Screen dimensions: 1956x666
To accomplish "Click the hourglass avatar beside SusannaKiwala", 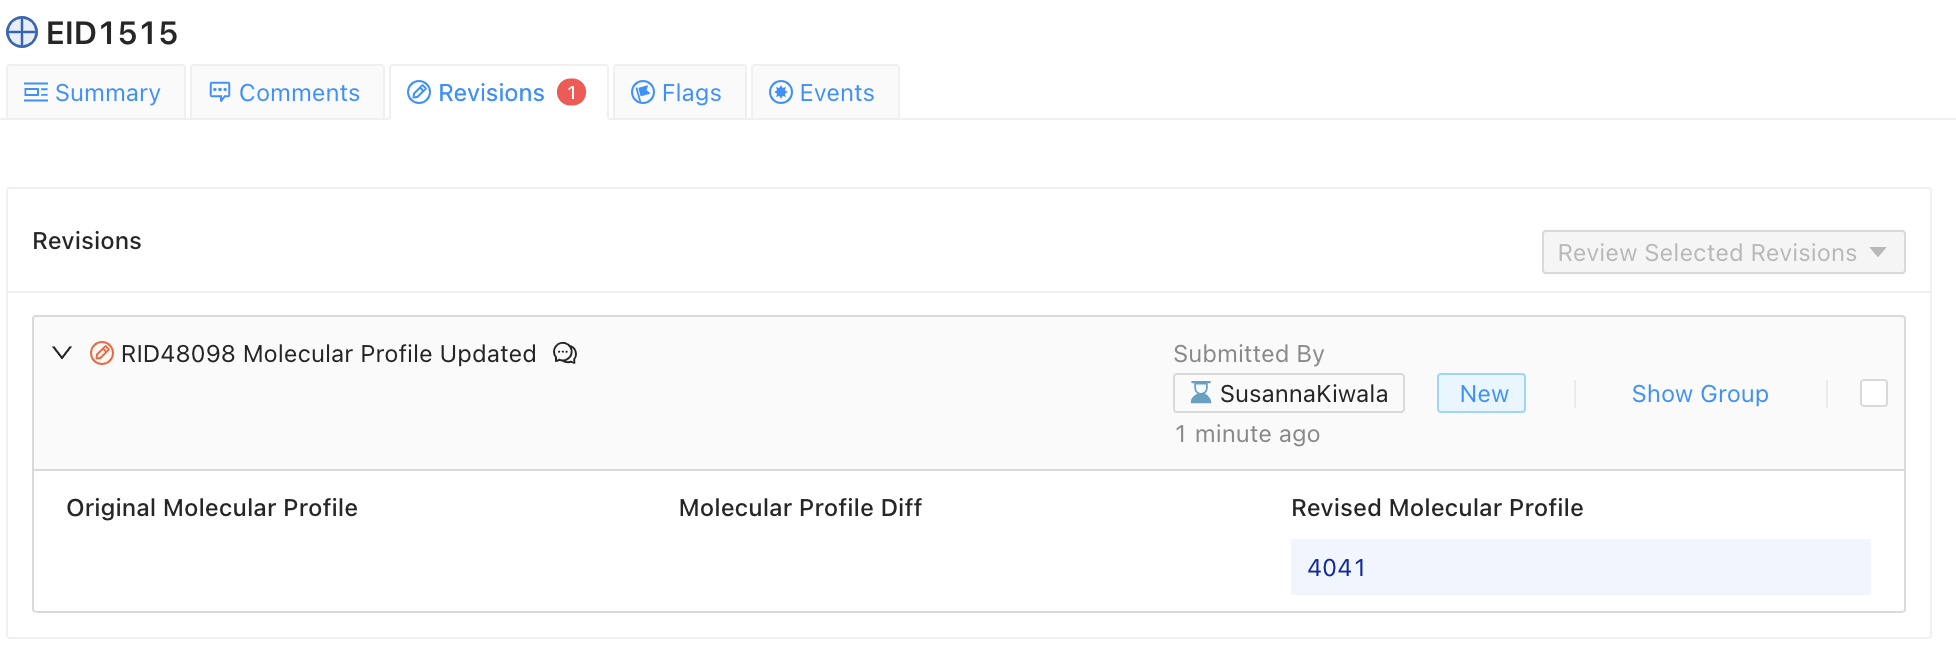I will 1200,393.
